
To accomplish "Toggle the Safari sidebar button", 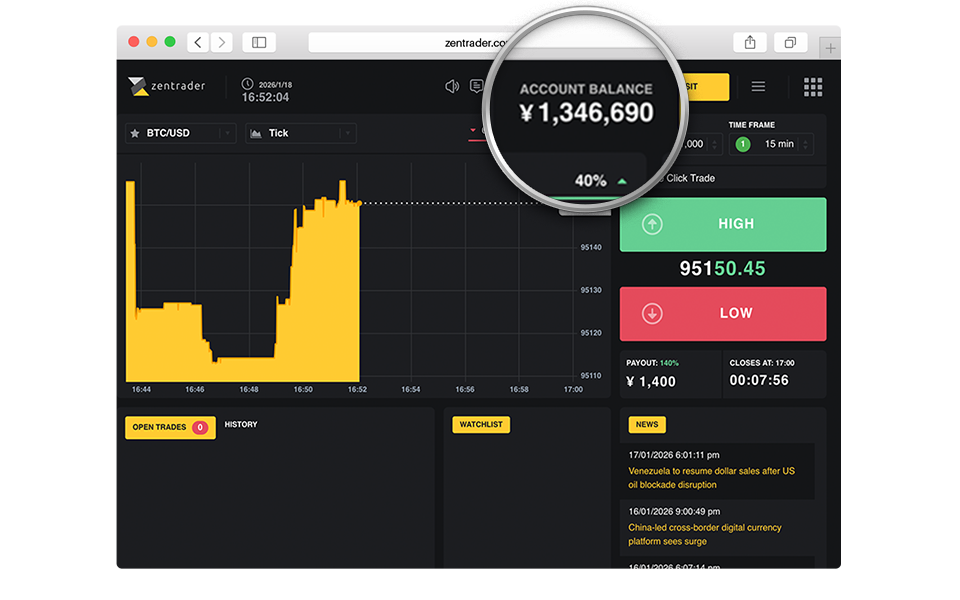I will [259, 42].
